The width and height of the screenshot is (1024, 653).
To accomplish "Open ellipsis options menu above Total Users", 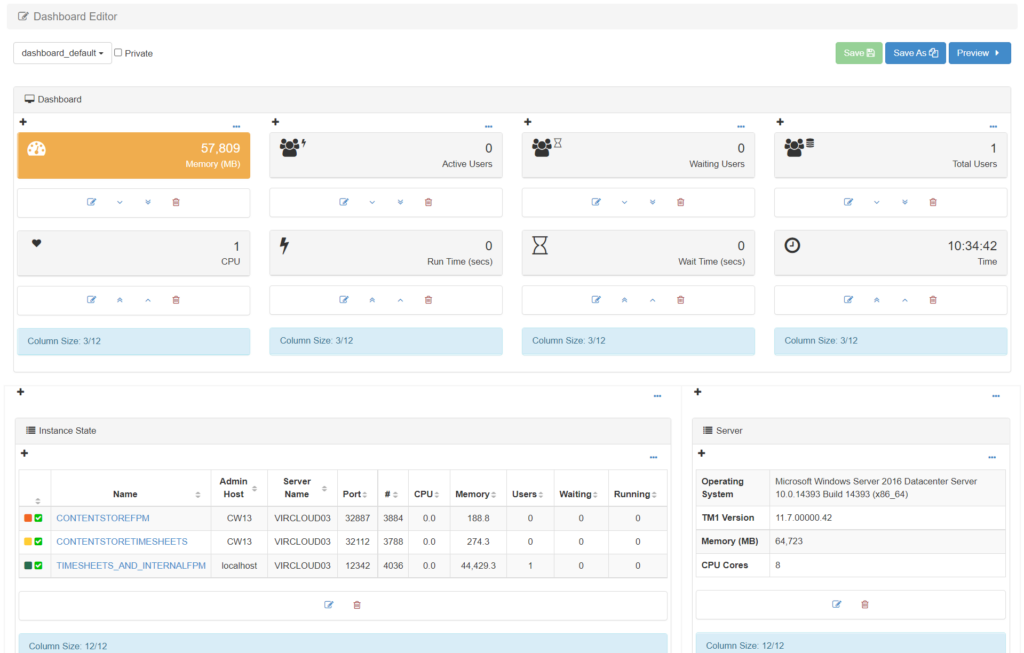I will click(x=993, y=127).
